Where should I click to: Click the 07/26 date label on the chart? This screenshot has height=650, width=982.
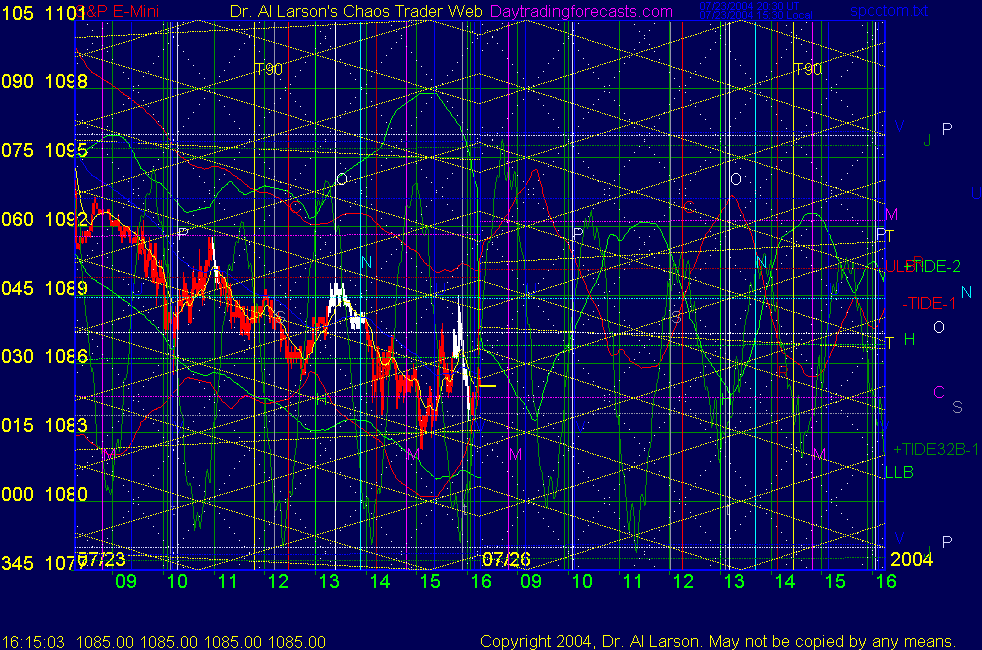pyautogui.click(x=506, y=559)
